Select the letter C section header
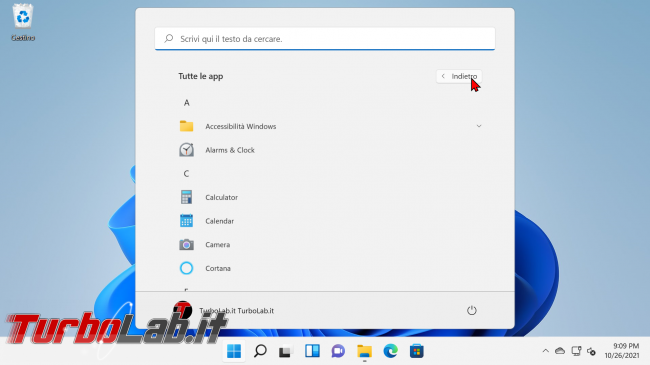The image size is (650, 365). coord(187,173)
